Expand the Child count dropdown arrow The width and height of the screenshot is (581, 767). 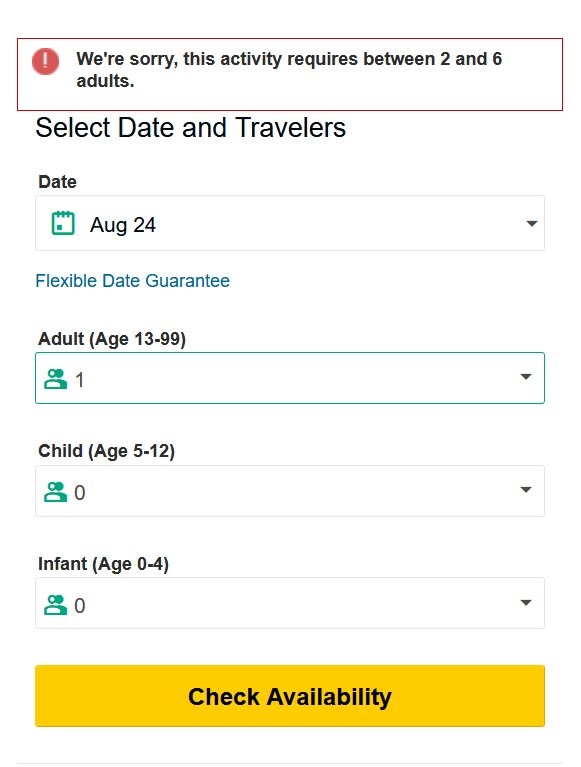[526, 489]
